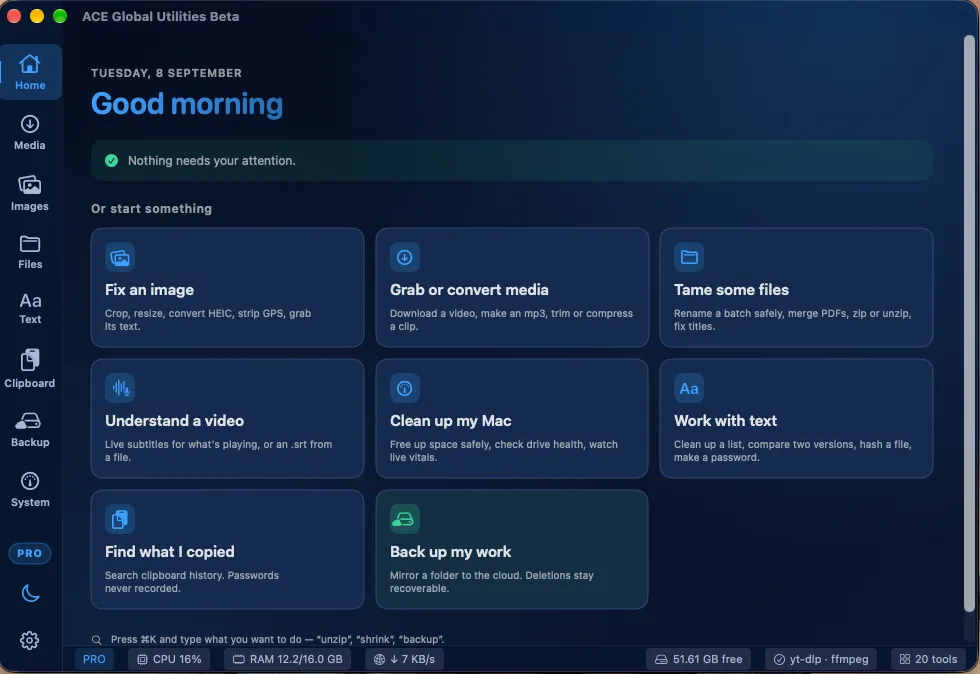Click the clipboard icon on Find what I copied card

tap(120, 519)
